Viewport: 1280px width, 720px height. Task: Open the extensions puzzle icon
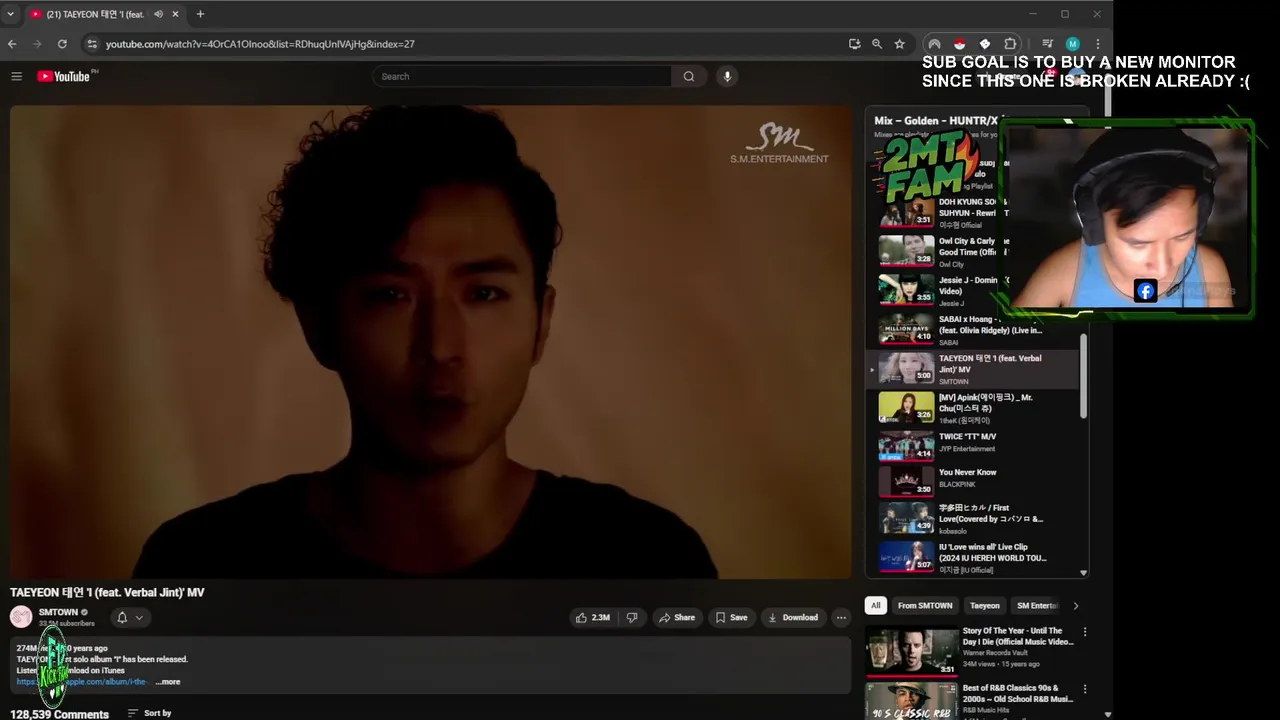[x=1010, y=44]
